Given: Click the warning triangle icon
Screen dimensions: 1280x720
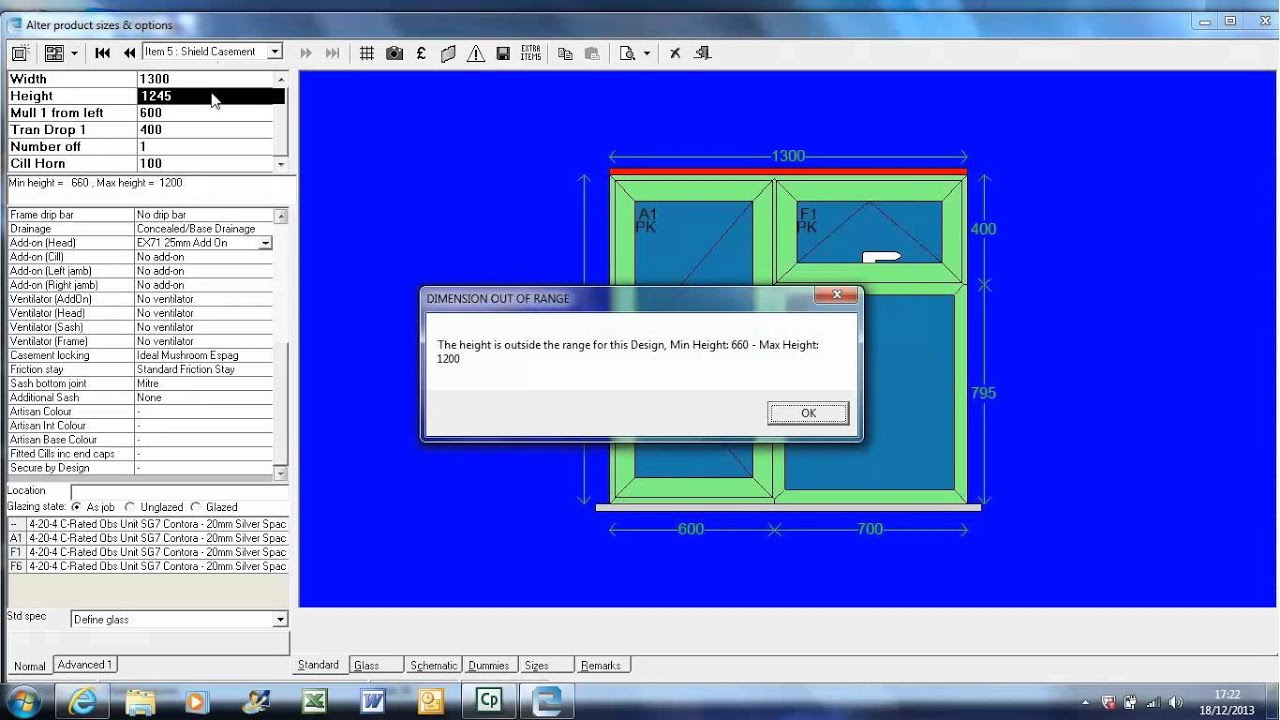Looking at the screenshot, I should pos(476,53).
